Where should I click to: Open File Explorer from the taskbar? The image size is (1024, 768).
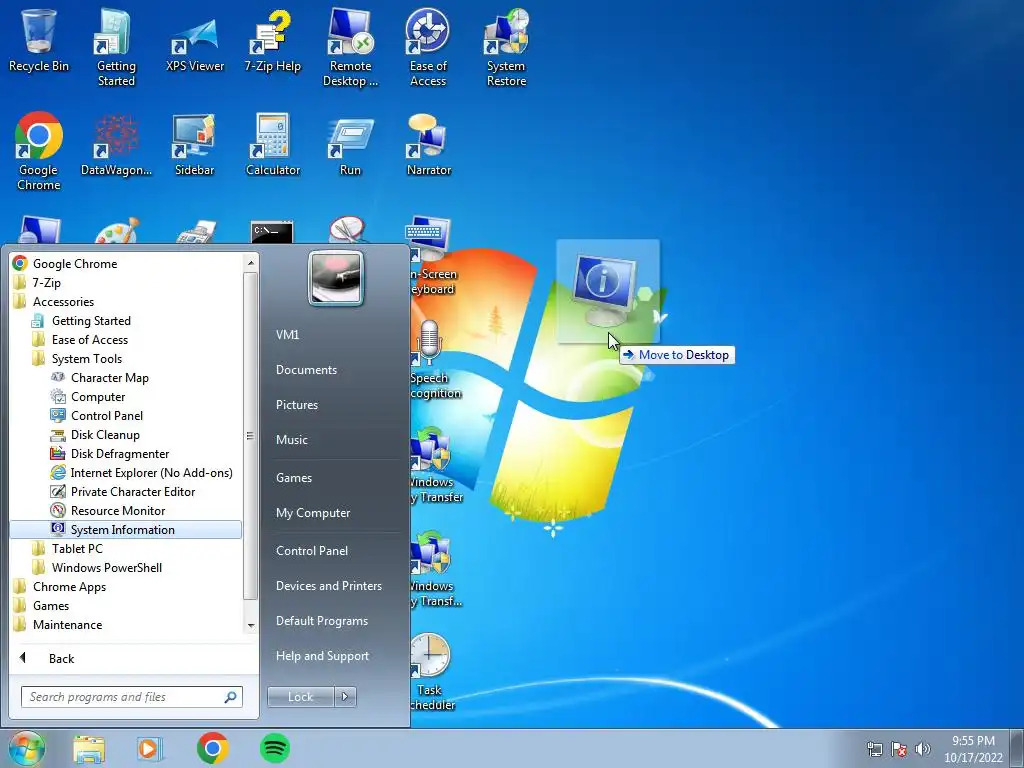[89, 749]
